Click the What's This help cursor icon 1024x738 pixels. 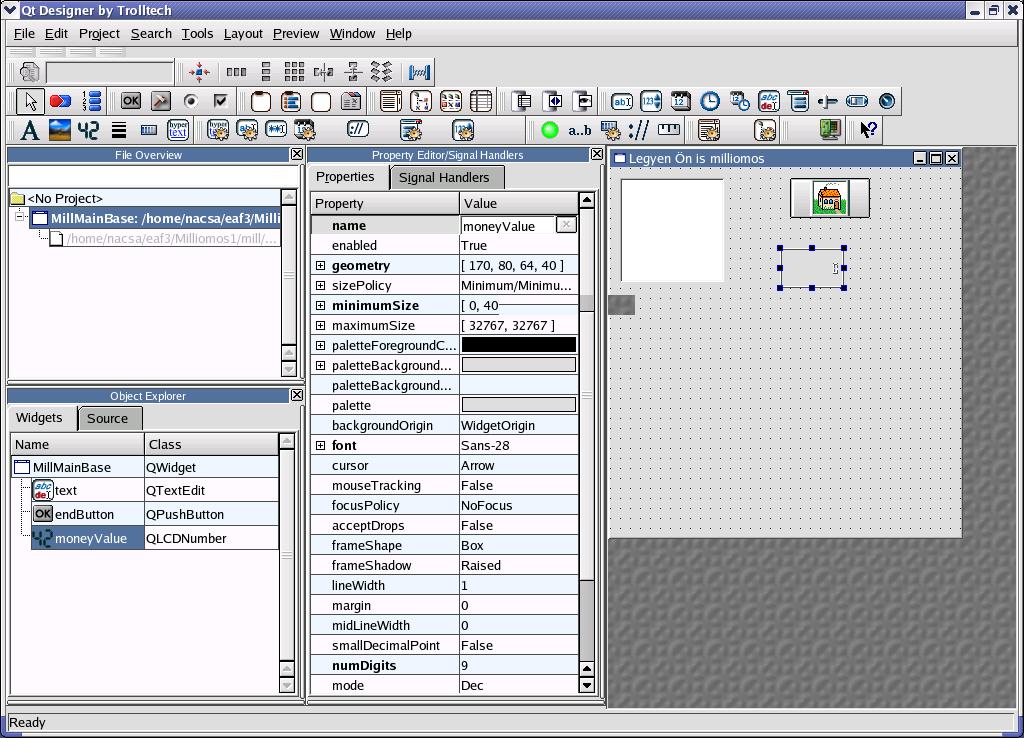point(868,131)
